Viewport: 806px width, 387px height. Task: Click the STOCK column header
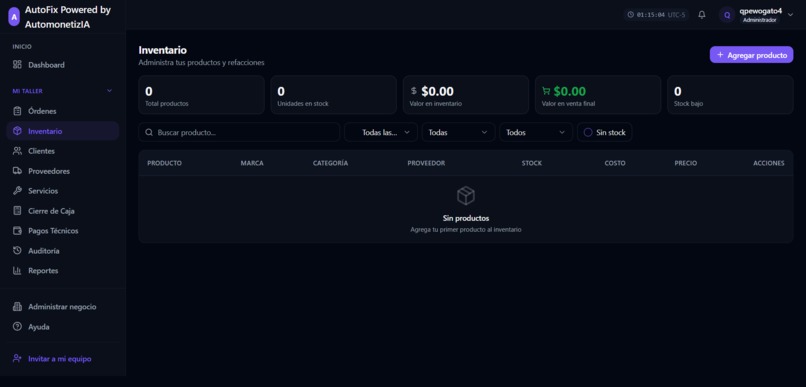(532, 163)
